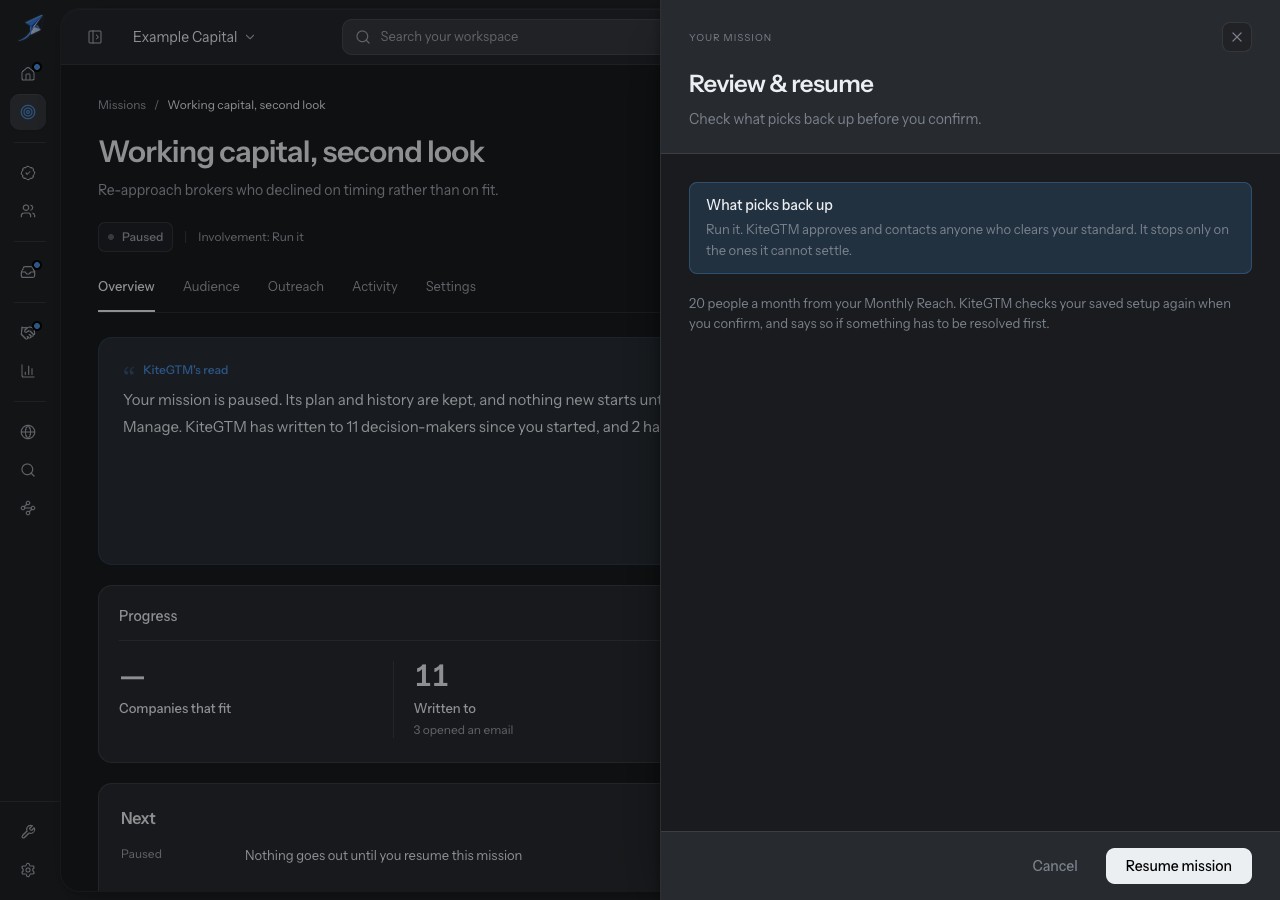
Task: Click the Companies that fit label
Action: click(x=175, y=708)
